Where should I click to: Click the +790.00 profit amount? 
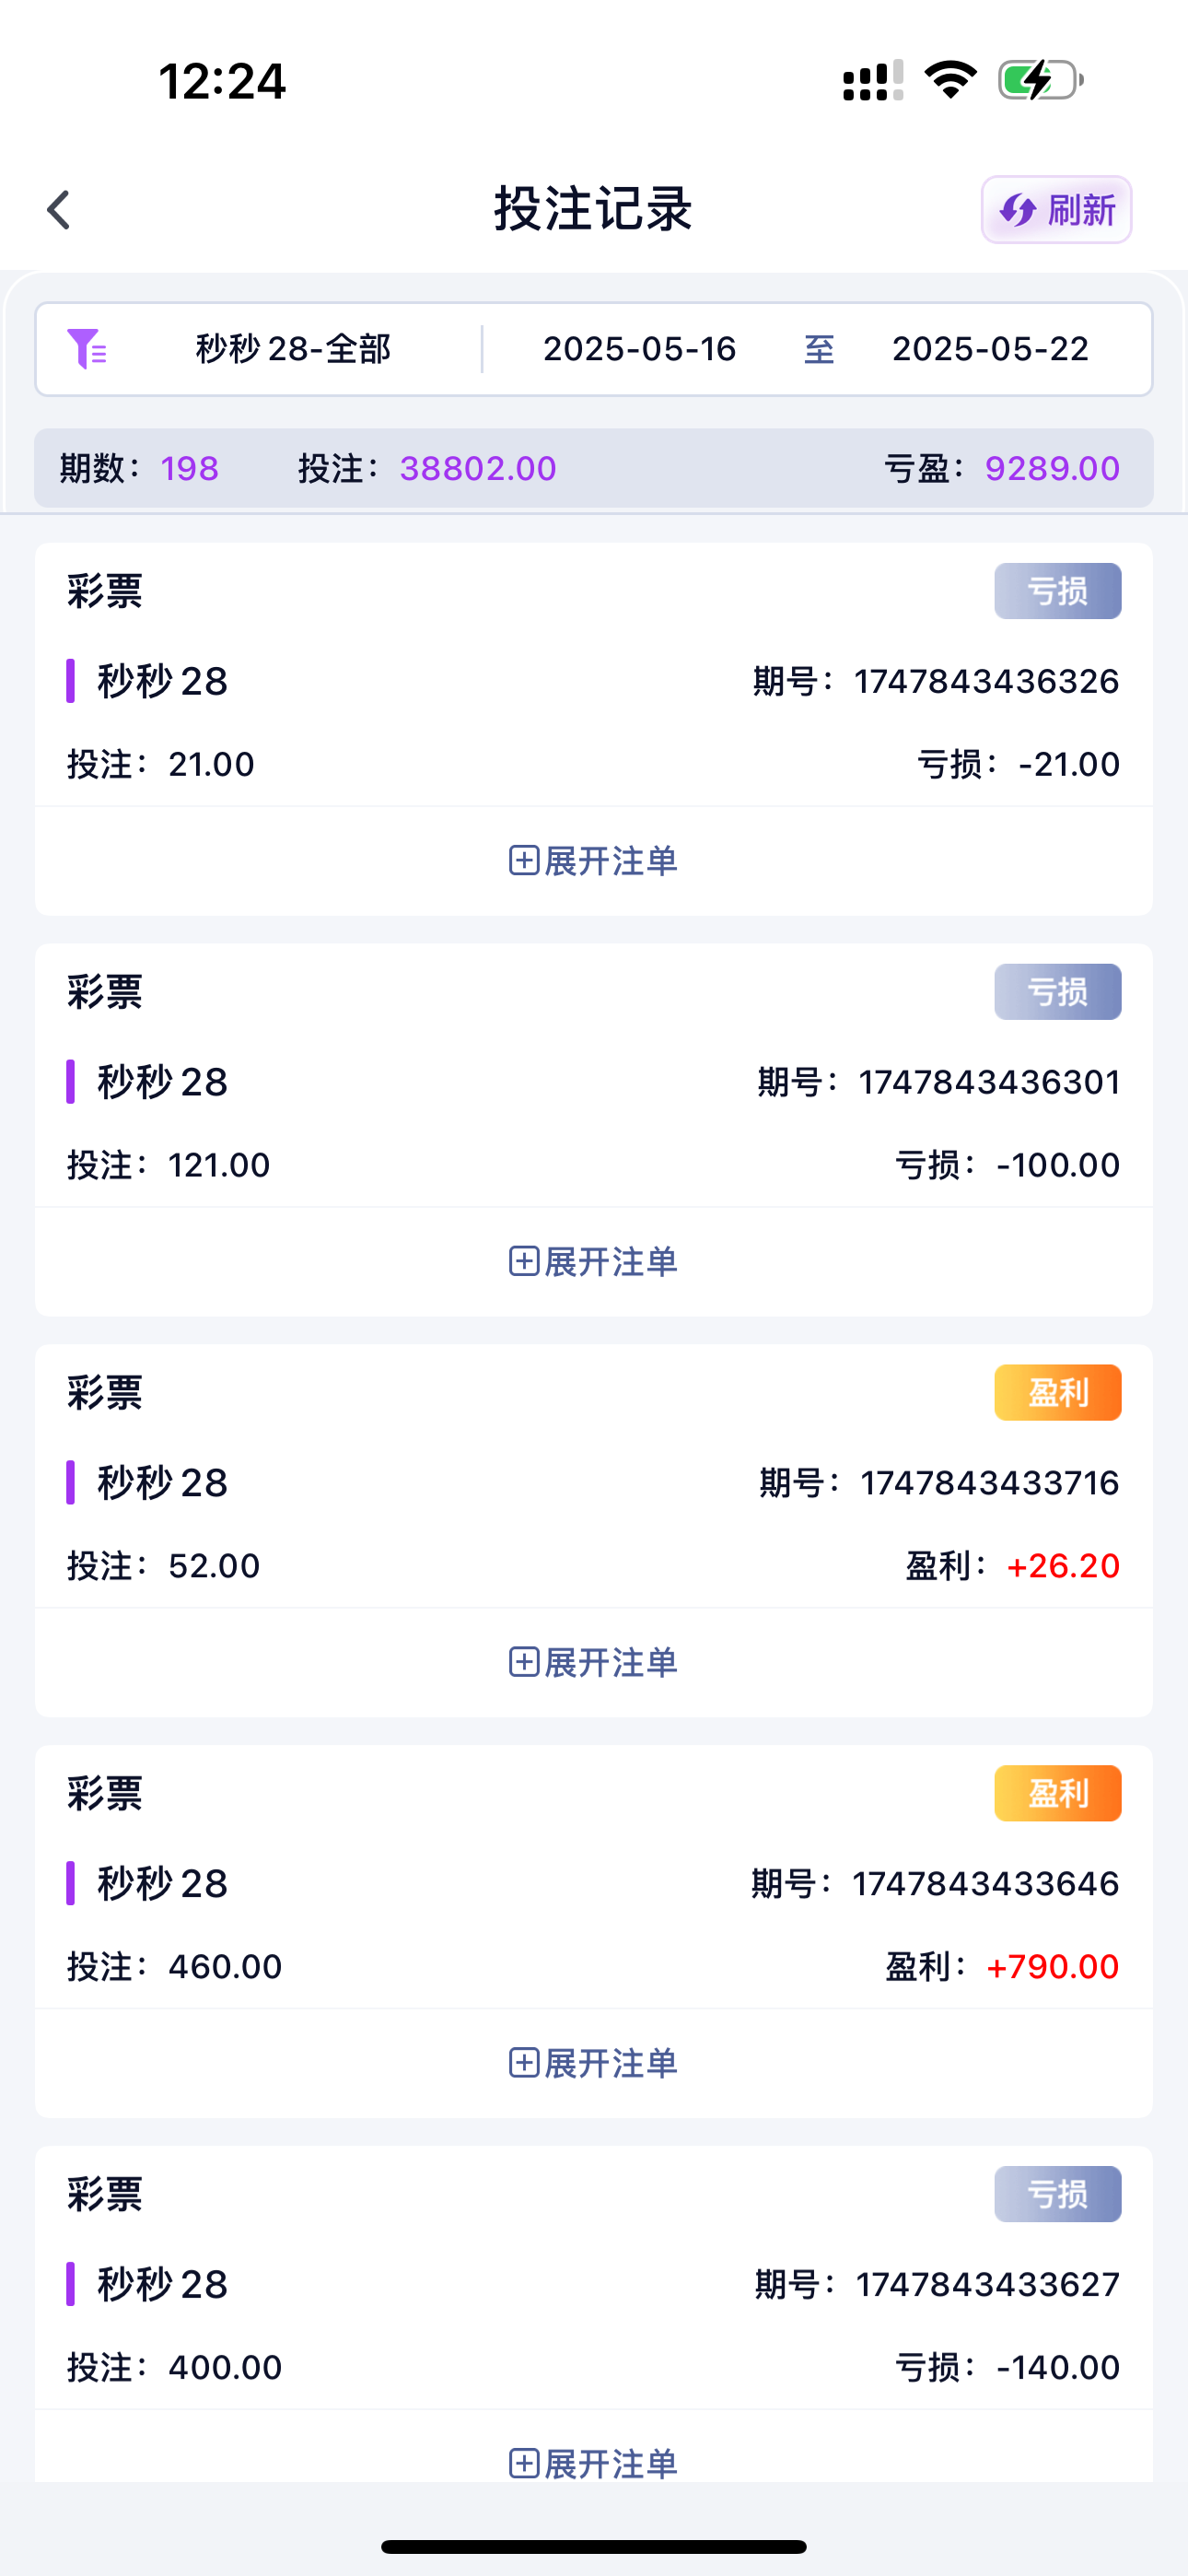click(1052, 1967)
